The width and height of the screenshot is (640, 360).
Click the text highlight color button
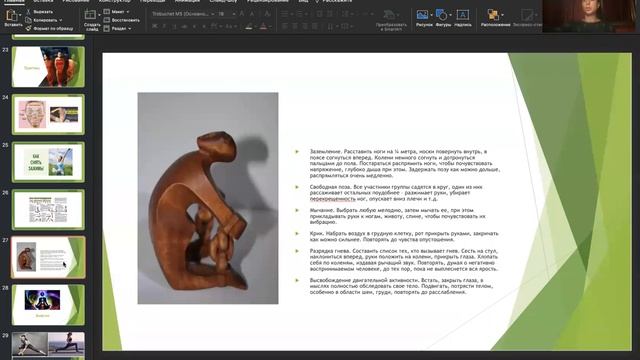249,27
